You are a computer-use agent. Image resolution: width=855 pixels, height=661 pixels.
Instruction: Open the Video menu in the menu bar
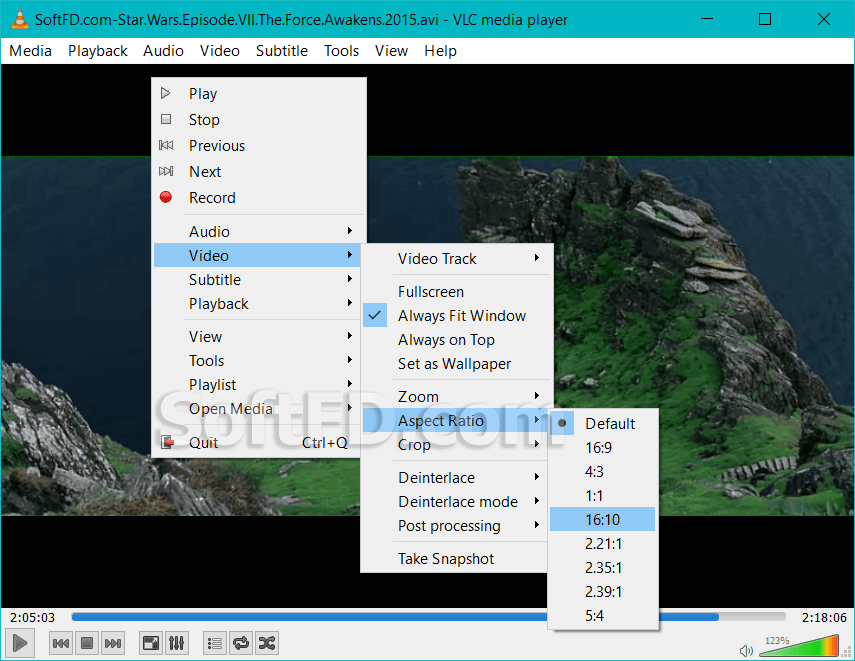(220, 51)
